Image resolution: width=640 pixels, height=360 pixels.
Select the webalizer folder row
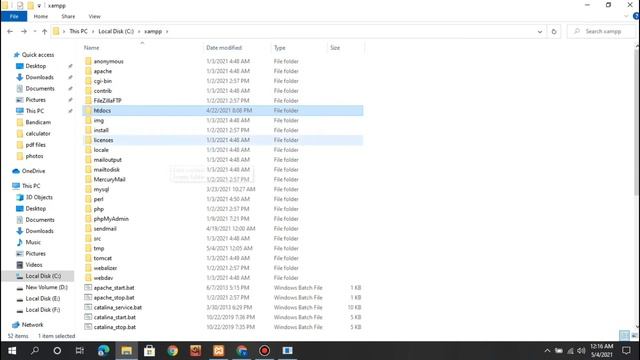tap(223, 268)
